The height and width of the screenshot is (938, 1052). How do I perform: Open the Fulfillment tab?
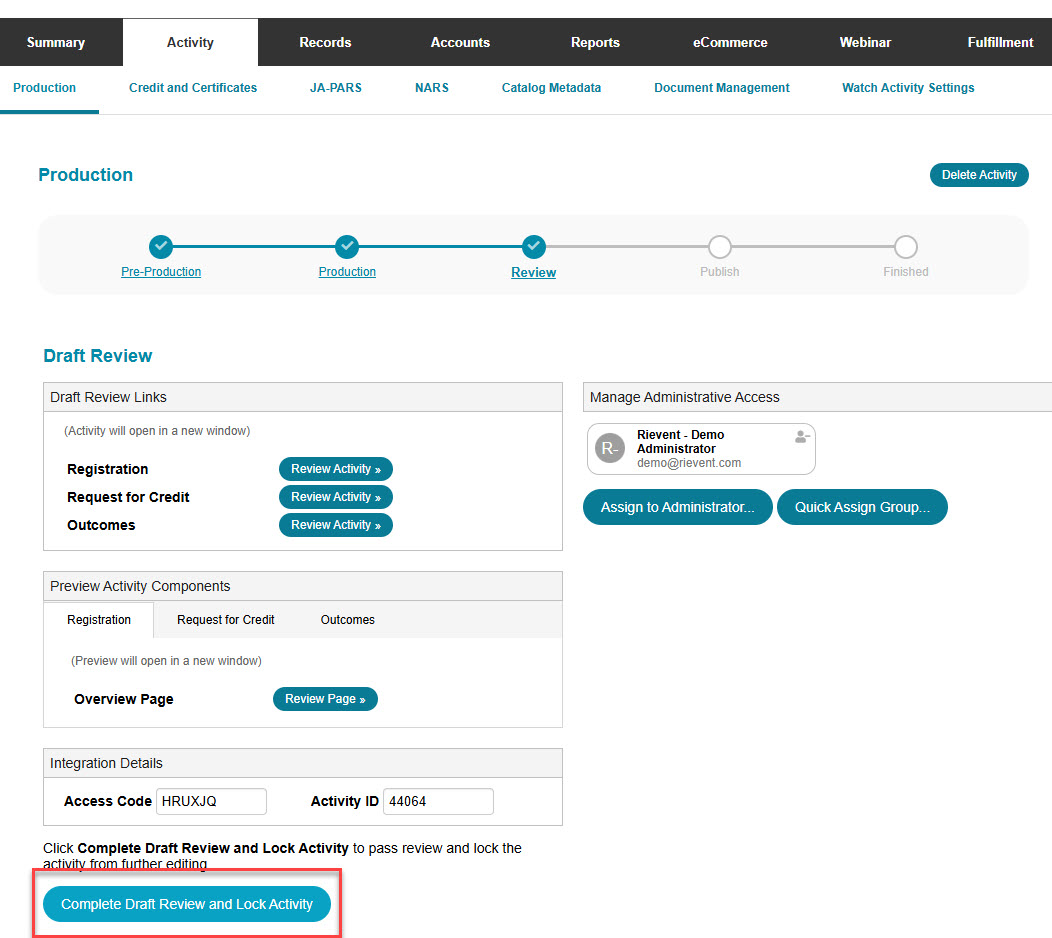click(x=1000, y=42)
